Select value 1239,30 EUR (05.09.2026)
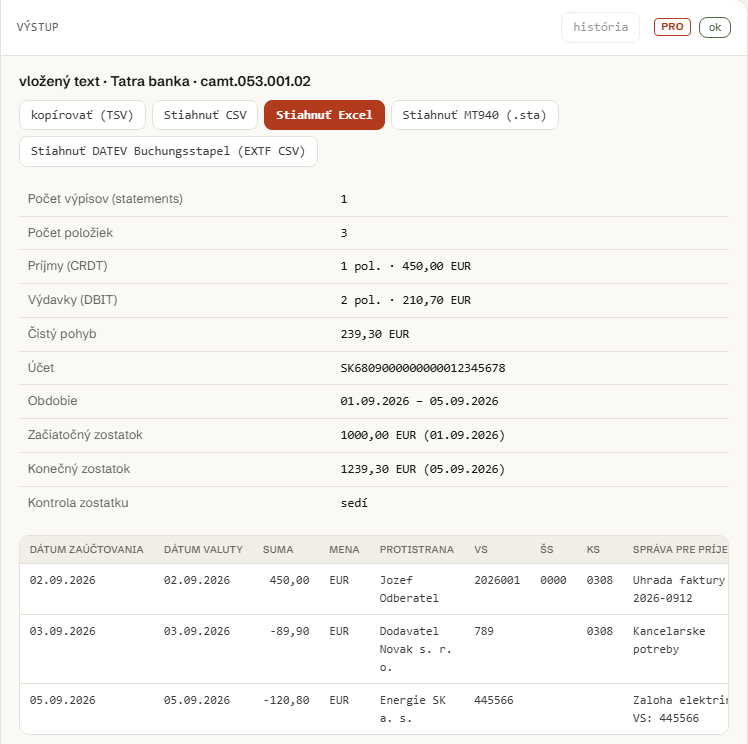The image size is (748, 744). tap(423, 469)
